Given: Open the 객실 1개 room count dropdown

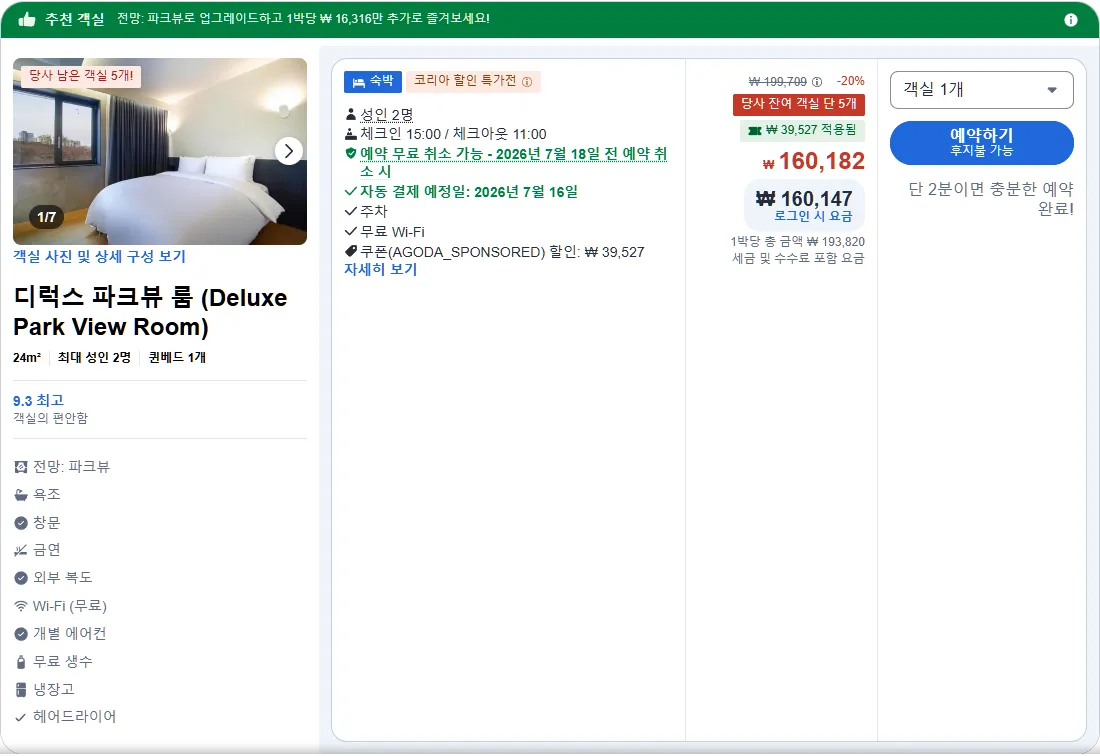Looking at the screenshot, I should pos(981,90).
